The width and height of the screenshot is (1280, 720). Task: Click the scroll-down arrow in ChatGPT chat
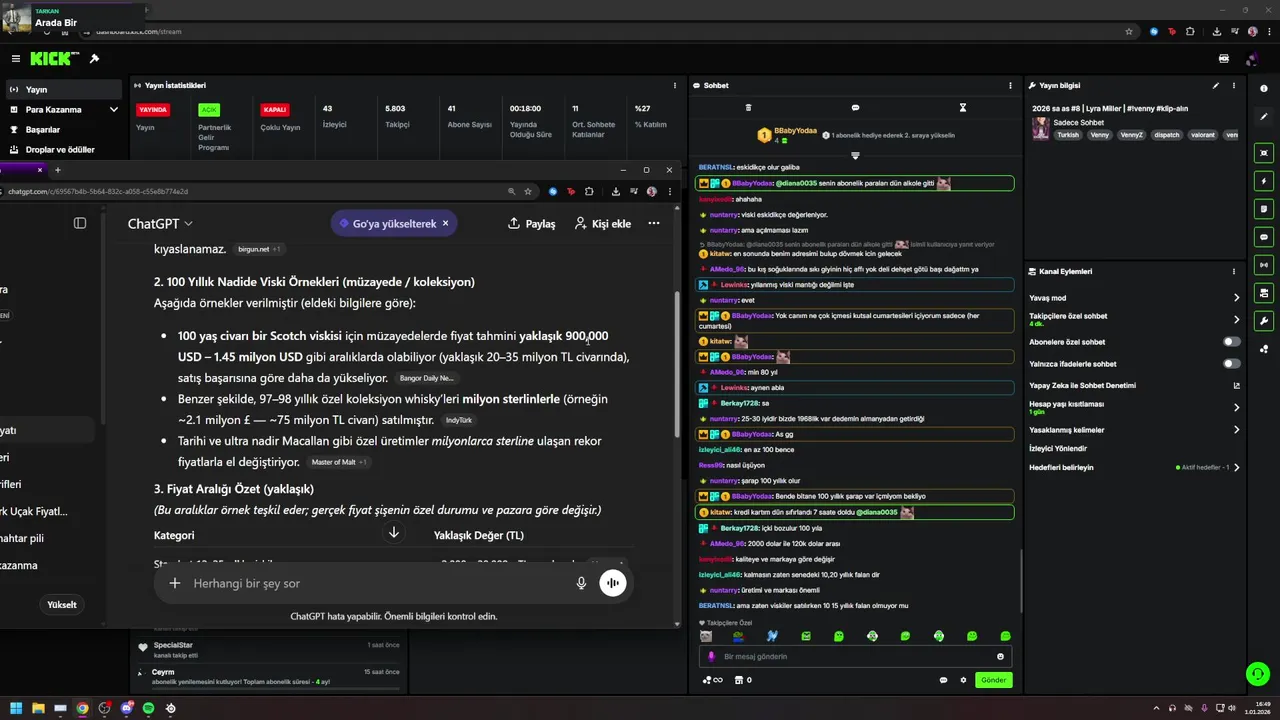pos(394,533)
